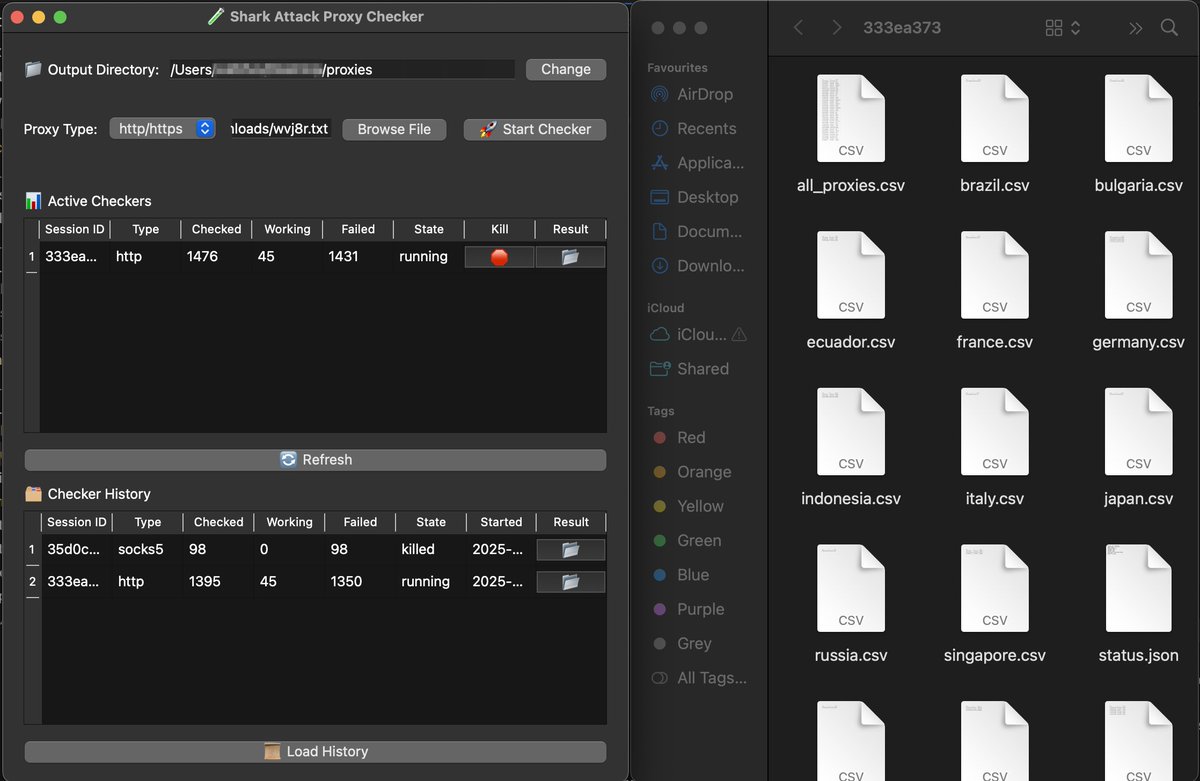Open result folder of killed socks5 session
The width and height of the screenshot is (1200, 781).
pyautogui.click(x=570, y=549)
